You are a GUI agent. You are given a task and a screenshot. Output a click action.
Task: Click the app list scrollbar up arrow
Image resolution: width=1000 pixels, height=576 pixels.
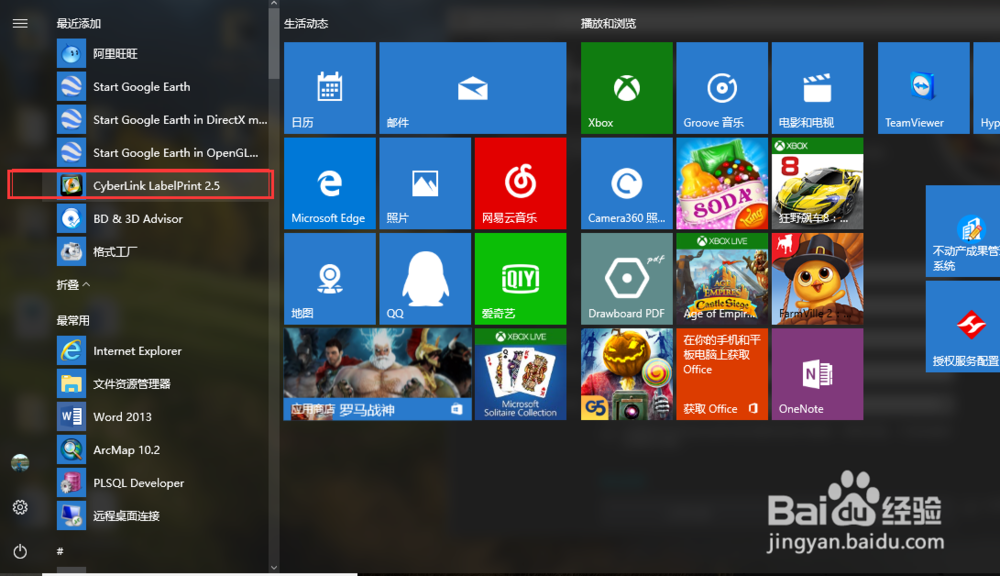tap(274, 4)
